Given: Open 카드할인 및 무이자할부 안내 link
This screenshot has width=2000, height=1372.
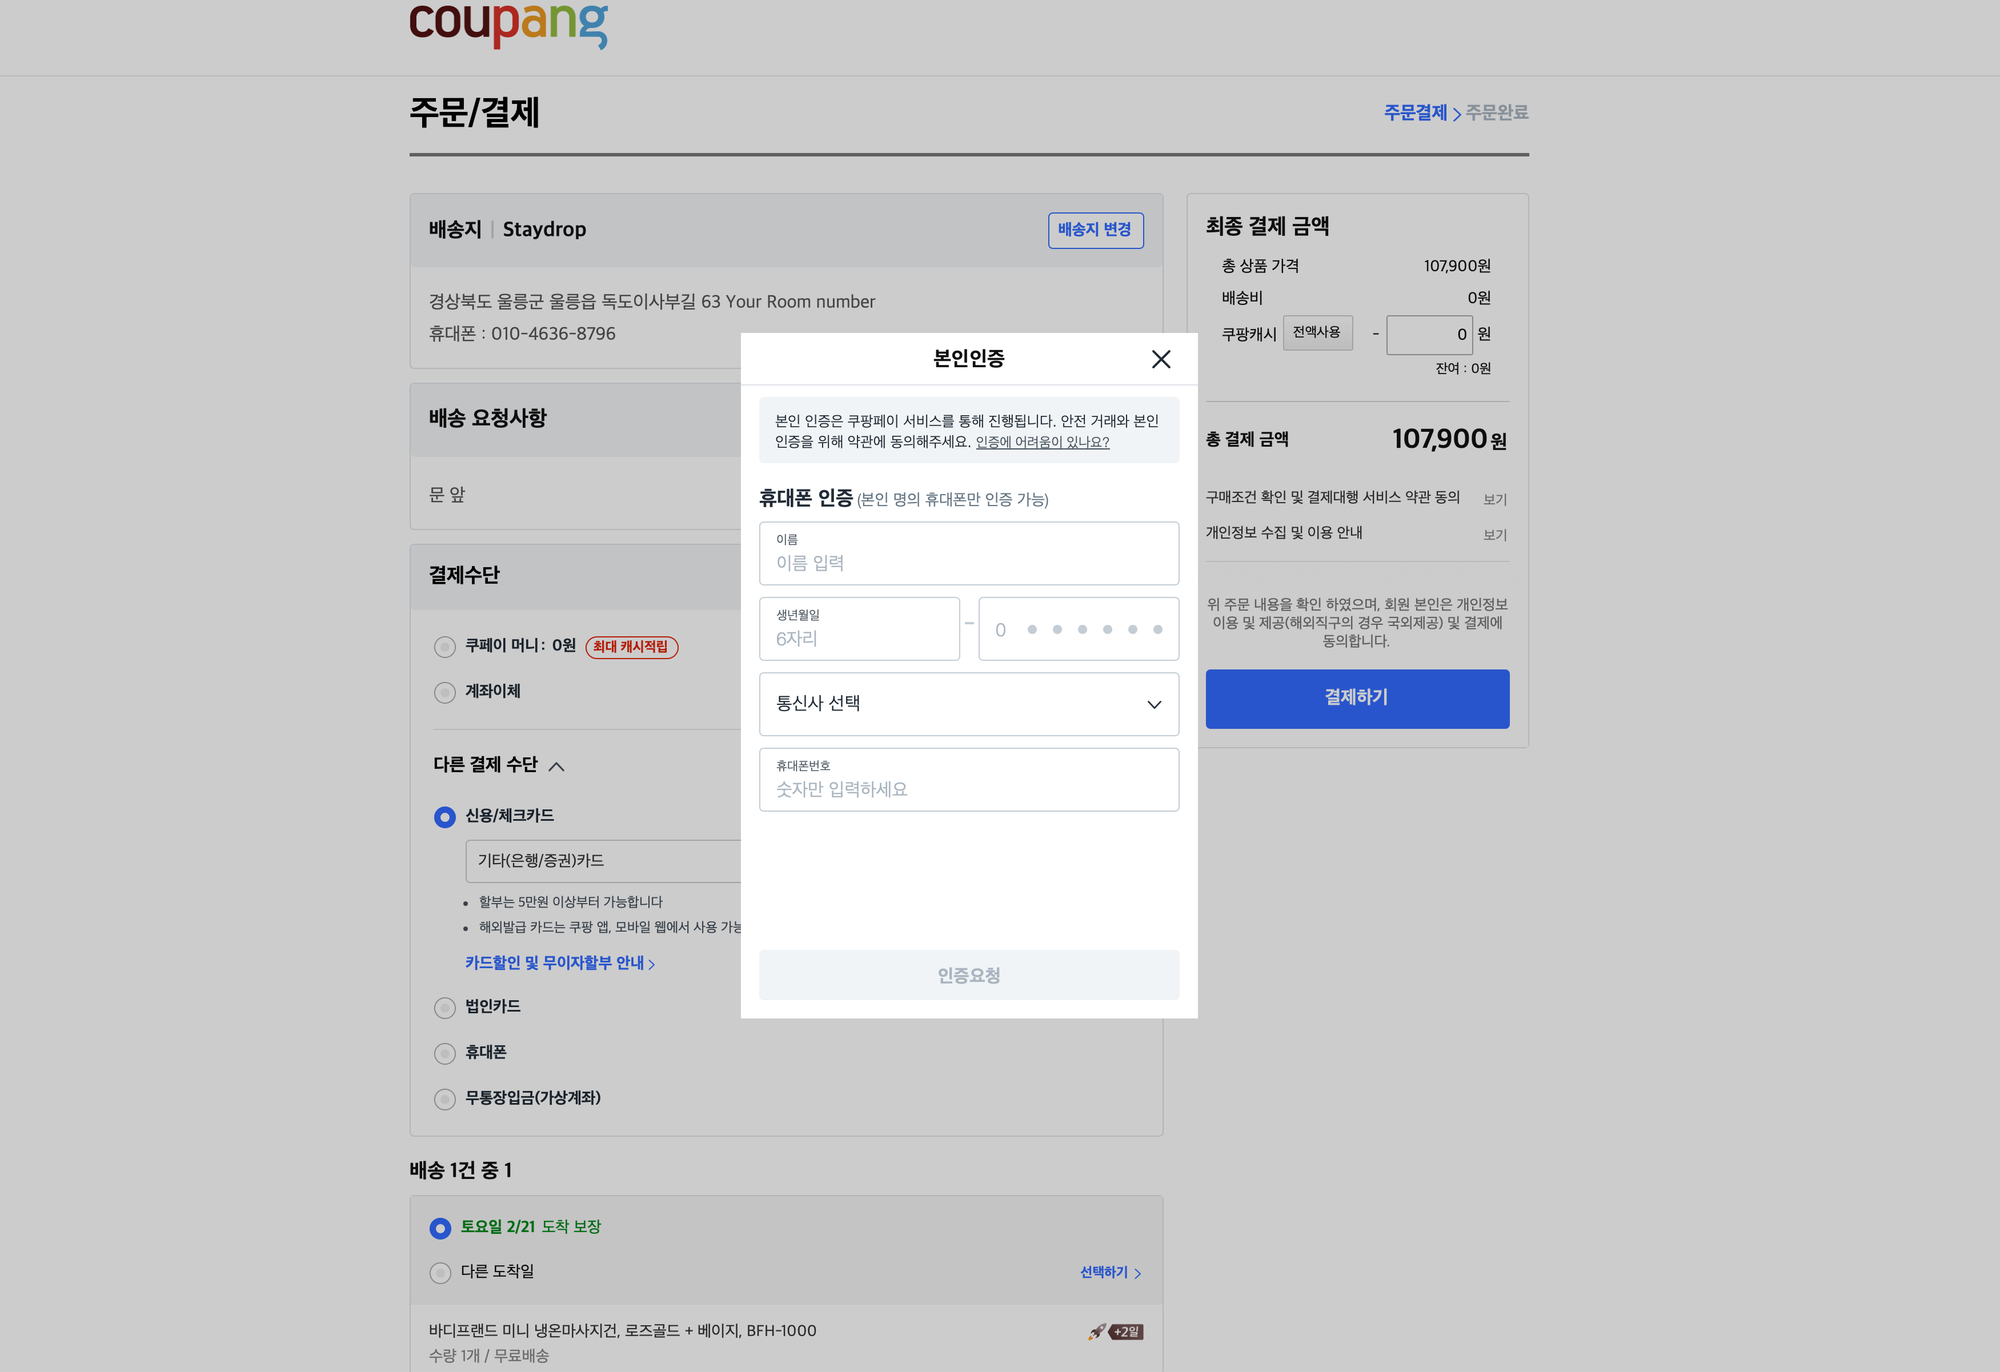Looking at the screenshot, I should tap(559, 963).
